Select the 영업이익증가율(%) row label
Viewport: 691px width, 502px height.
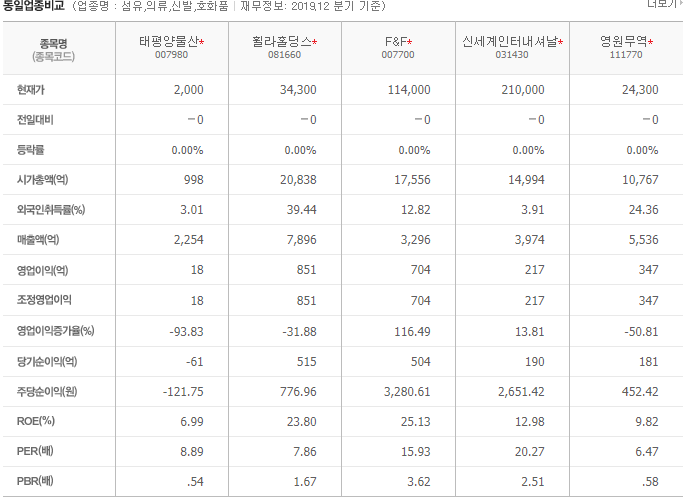pyautogui.click(x=56, y=331)
